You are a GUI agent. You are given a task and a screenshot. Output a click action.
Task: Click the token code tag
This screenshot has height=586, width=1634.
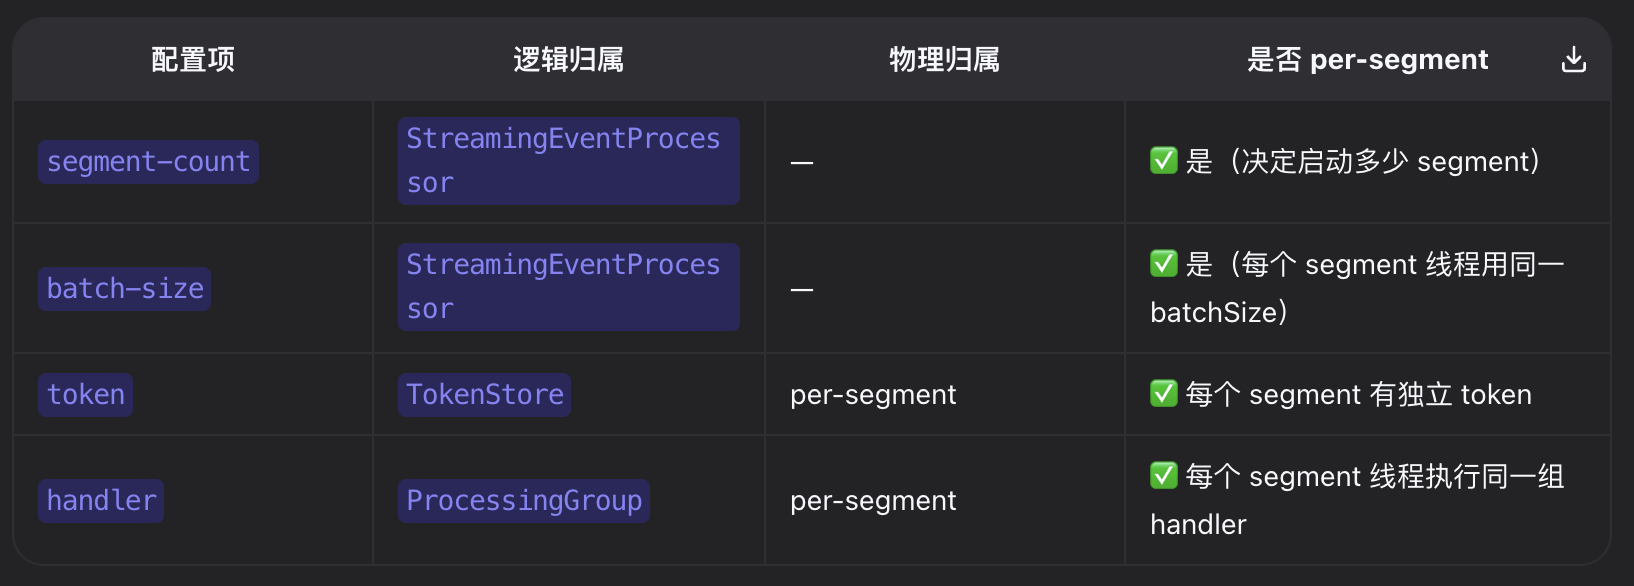(x=86, y=395)
